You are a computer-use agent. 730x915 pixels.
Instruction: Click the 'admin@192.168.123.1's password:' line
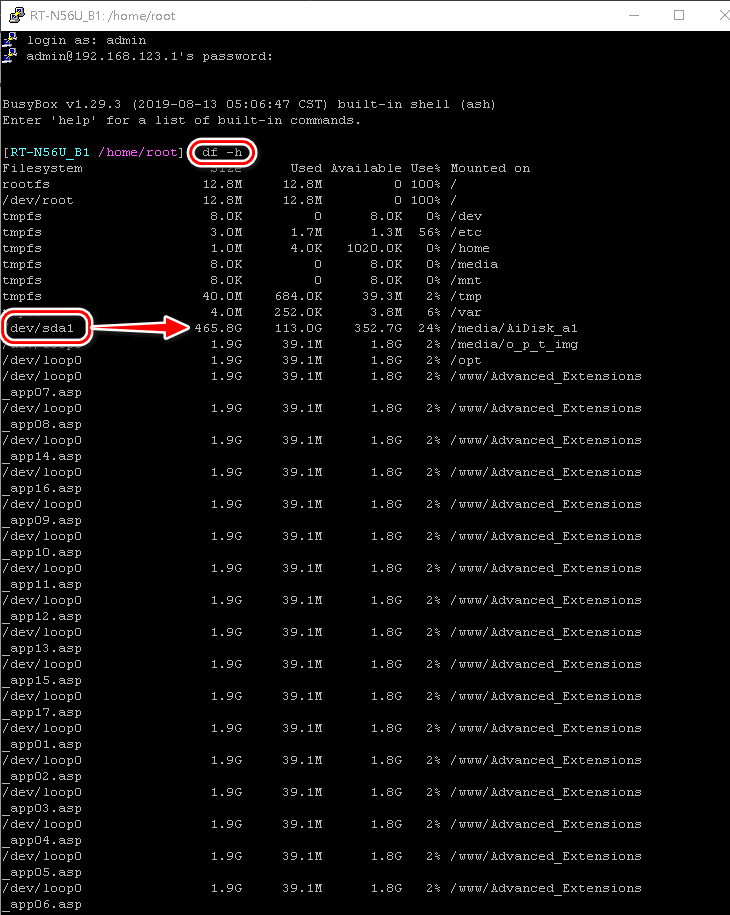point(149,57)
